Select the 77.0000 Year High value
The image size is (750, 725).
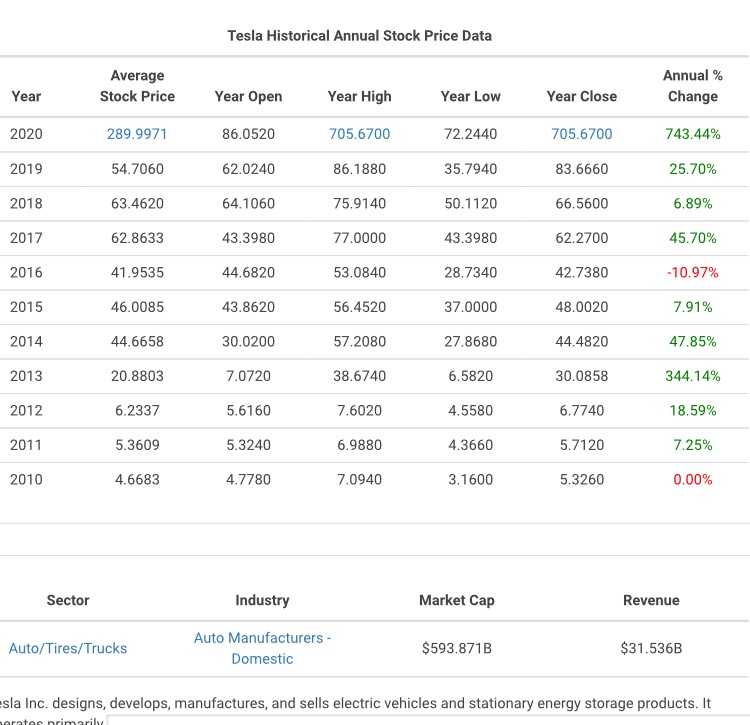tap(359, 238)
